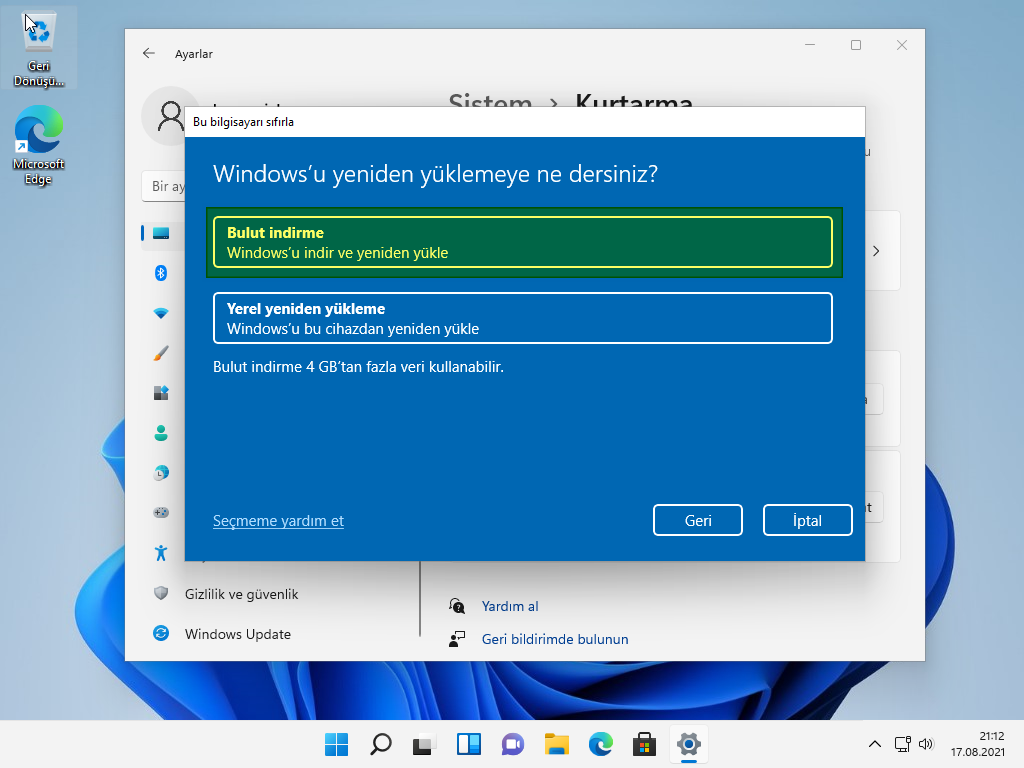Open the Windows Start menu
Screen dimensions: 1024x768
click(337, 744)
